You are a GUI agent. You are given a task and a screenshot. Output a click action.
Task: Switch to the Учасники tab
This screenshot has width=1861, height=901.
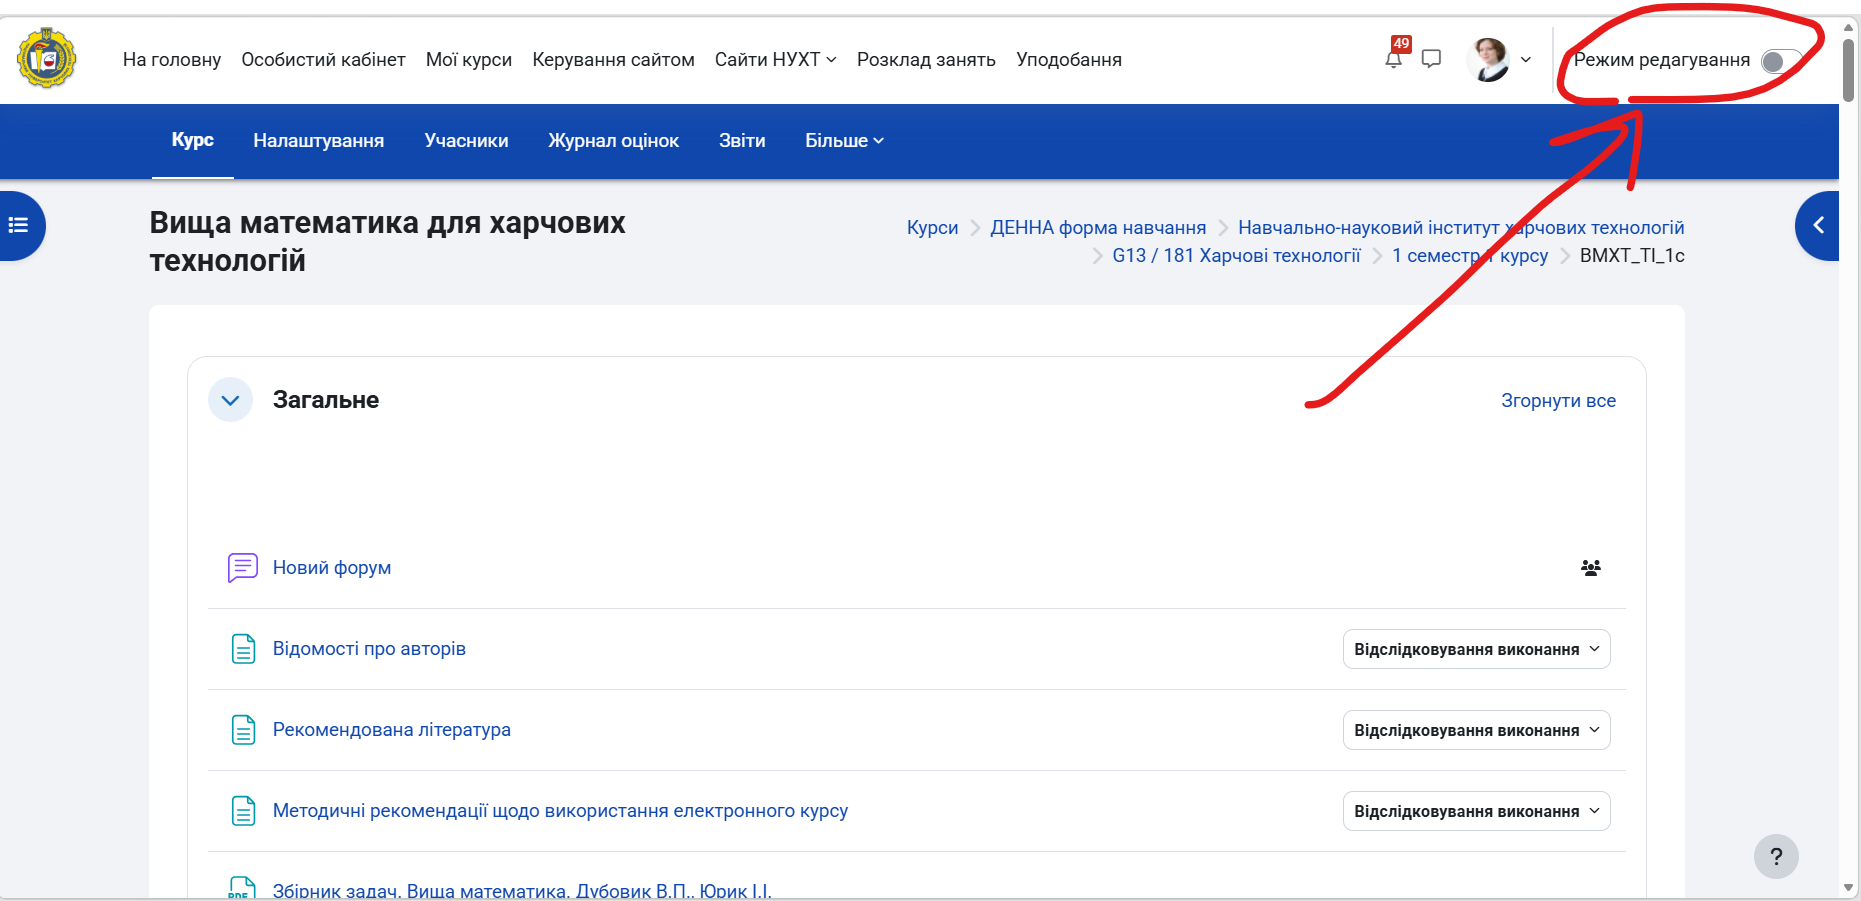click(466, 141)
